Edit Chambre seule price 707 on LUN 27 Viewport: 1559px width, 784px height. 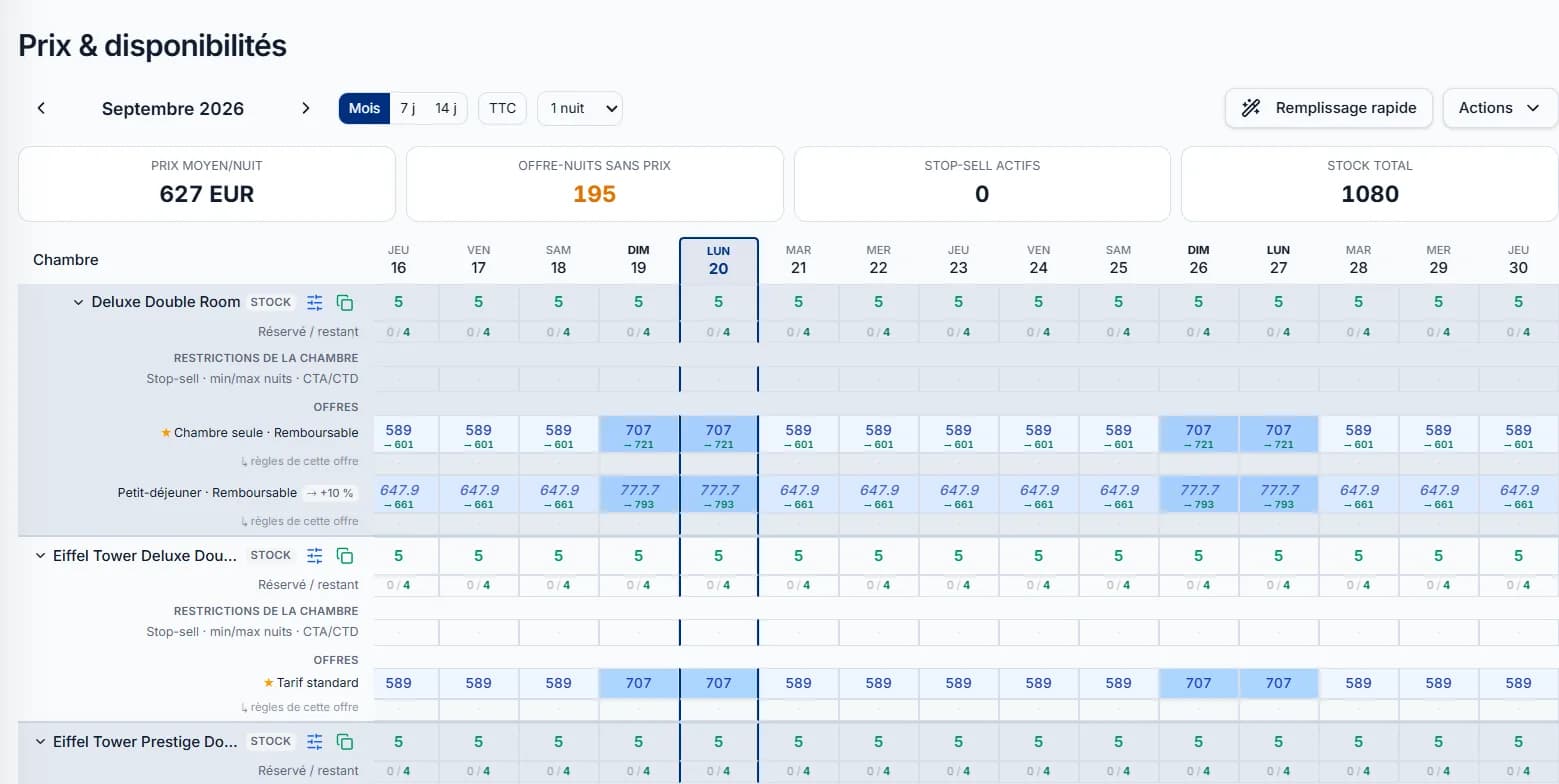point(1278,435)
